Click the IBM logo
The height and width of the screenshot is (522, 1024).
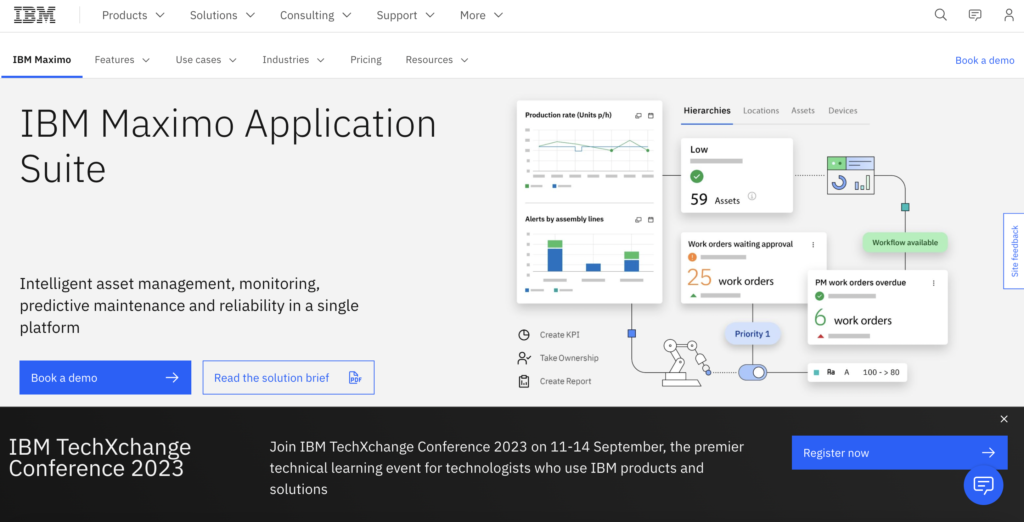click(x=35, y=15)
